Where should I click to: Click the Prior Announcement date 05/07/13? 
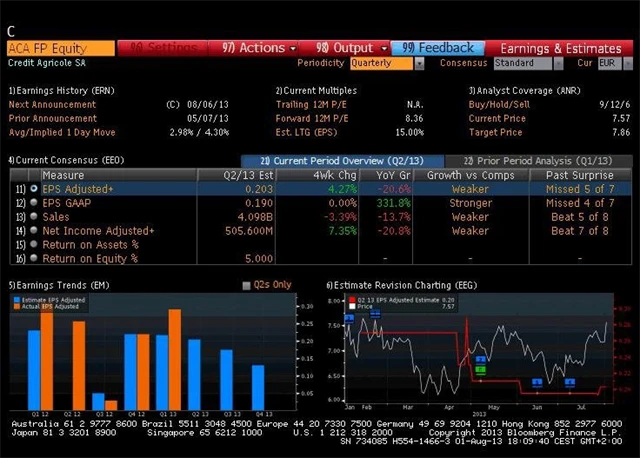pyautogui.click(x=208, y=118)
